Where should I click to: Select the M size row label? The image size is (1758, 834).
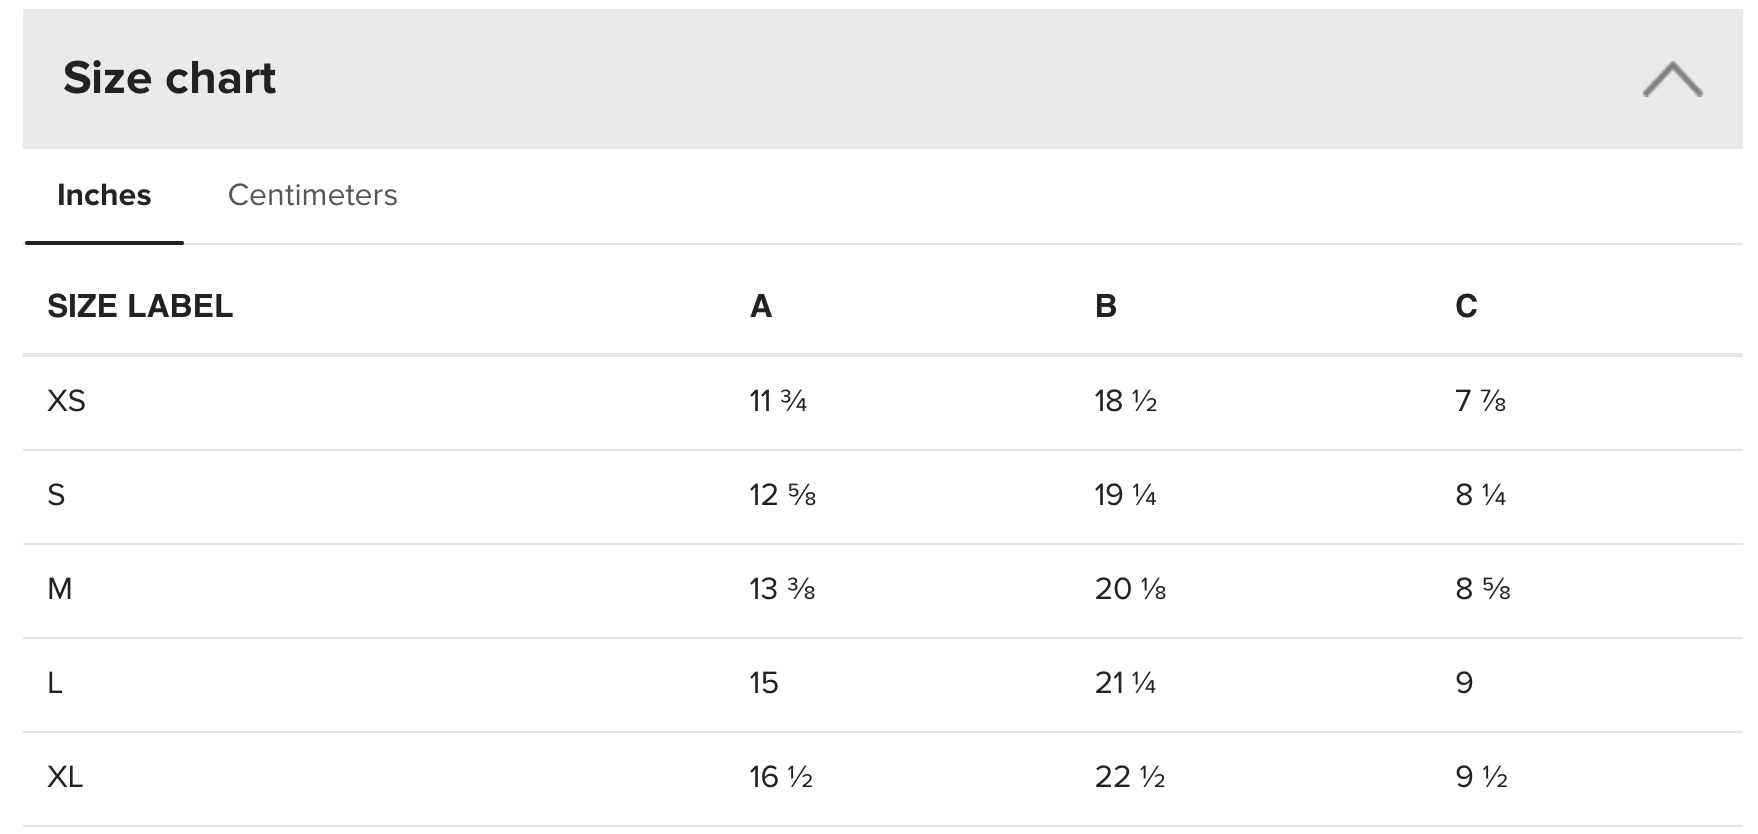pos(60,589)
